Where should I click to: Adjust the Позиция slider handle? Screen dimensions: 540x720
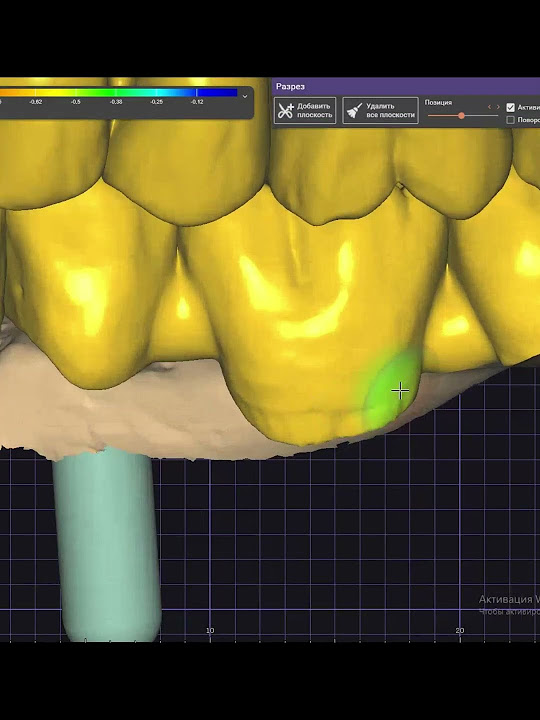(x=461, y=116)
